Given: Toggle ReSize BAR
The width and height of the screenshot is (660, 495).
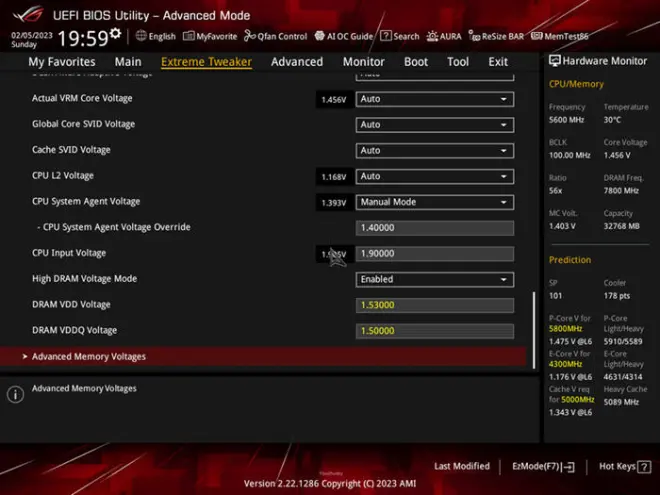Looking at the screenshot, I should pos(496,36).
